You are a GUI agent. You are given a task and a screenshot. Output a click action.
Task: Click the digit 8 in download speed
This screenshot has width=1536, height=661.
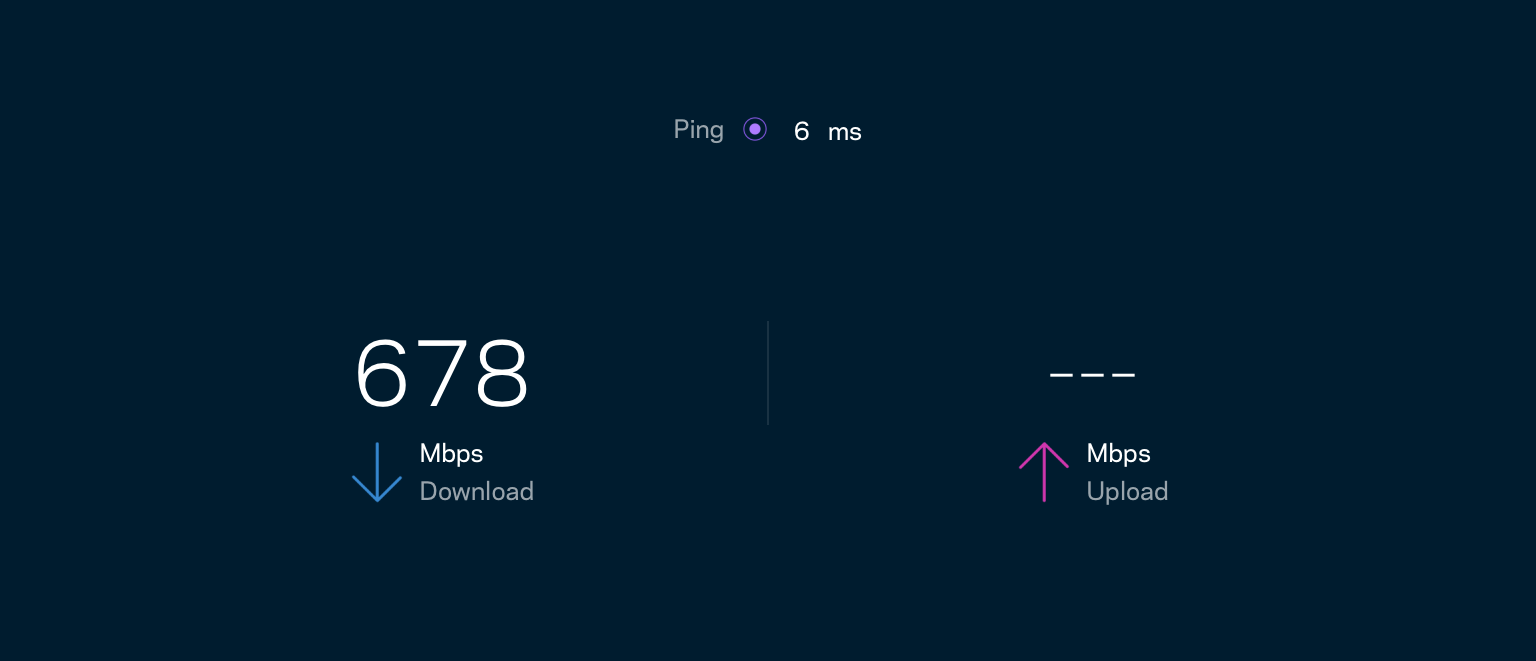point(501,374)
